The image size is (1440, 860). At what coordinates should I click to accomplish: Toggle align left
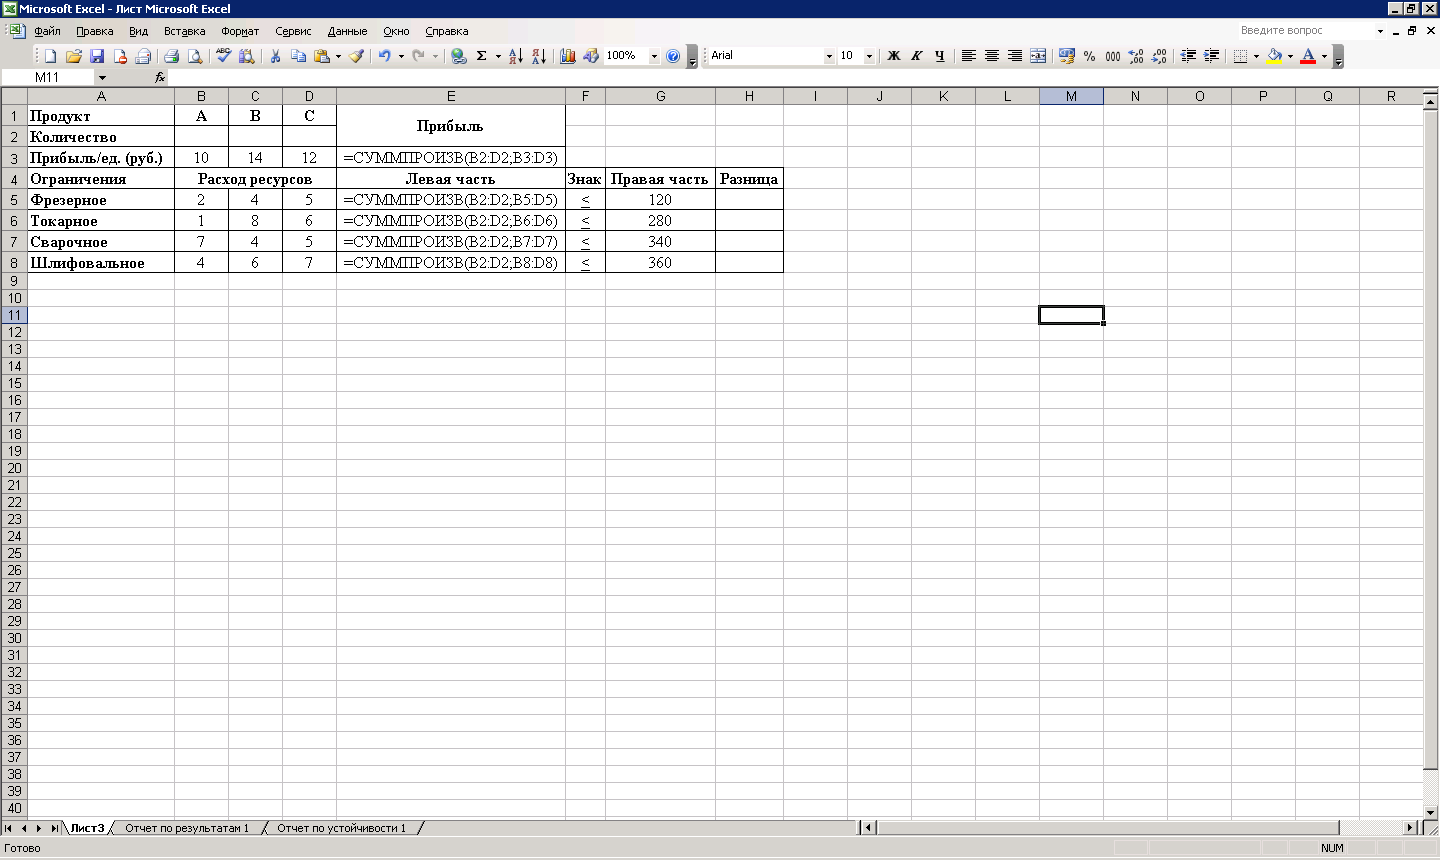(969, 56)
